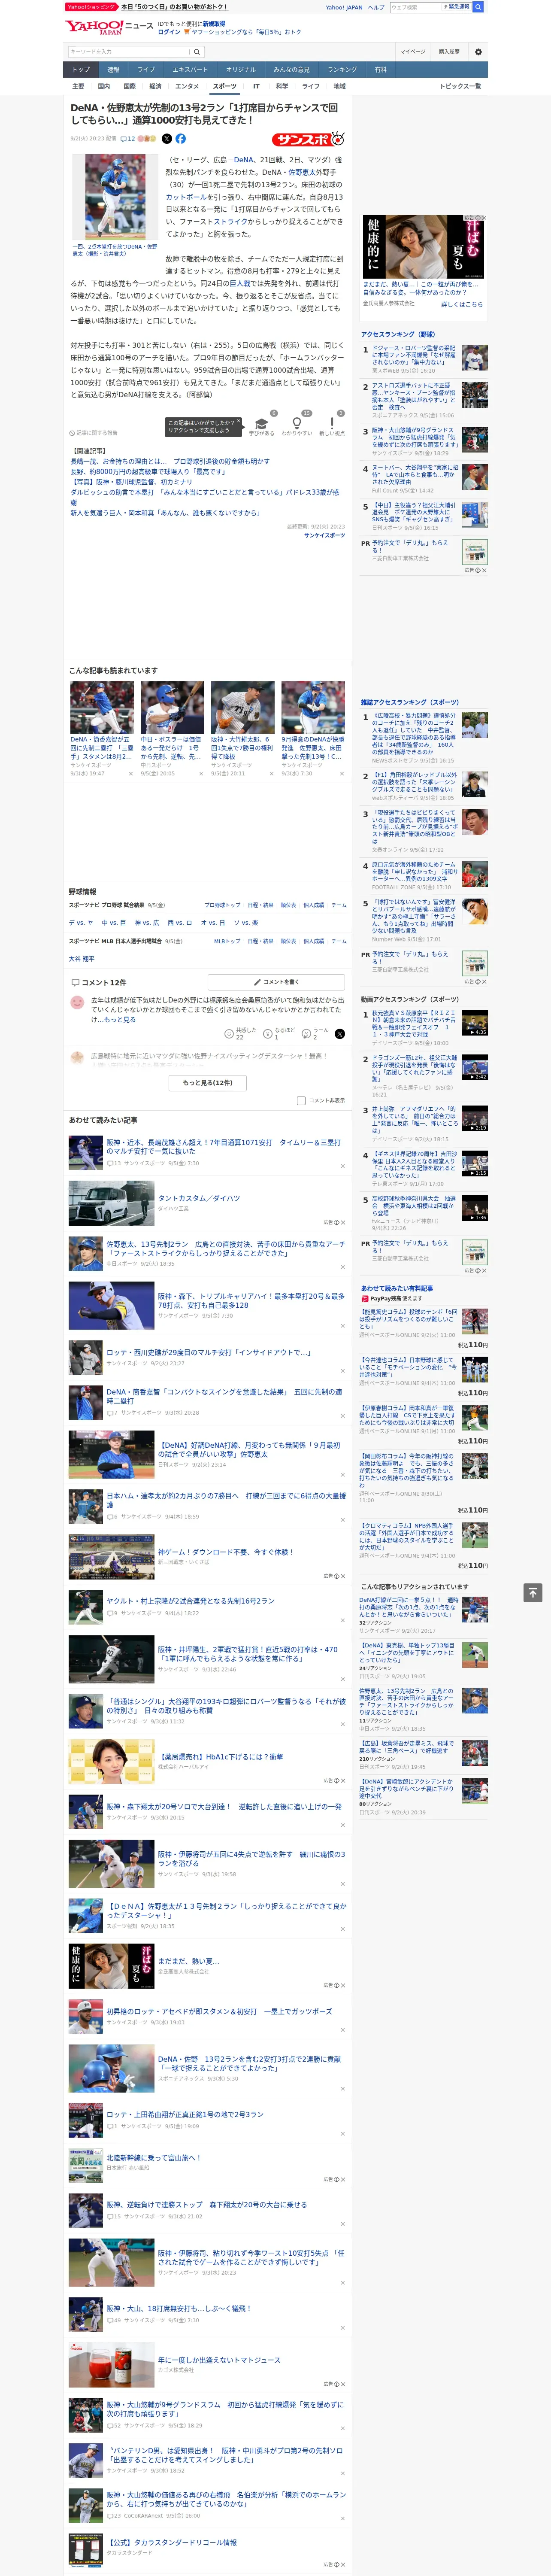Click the コメントを書く button
551x2576 pixels.
[x=276, y=982]
